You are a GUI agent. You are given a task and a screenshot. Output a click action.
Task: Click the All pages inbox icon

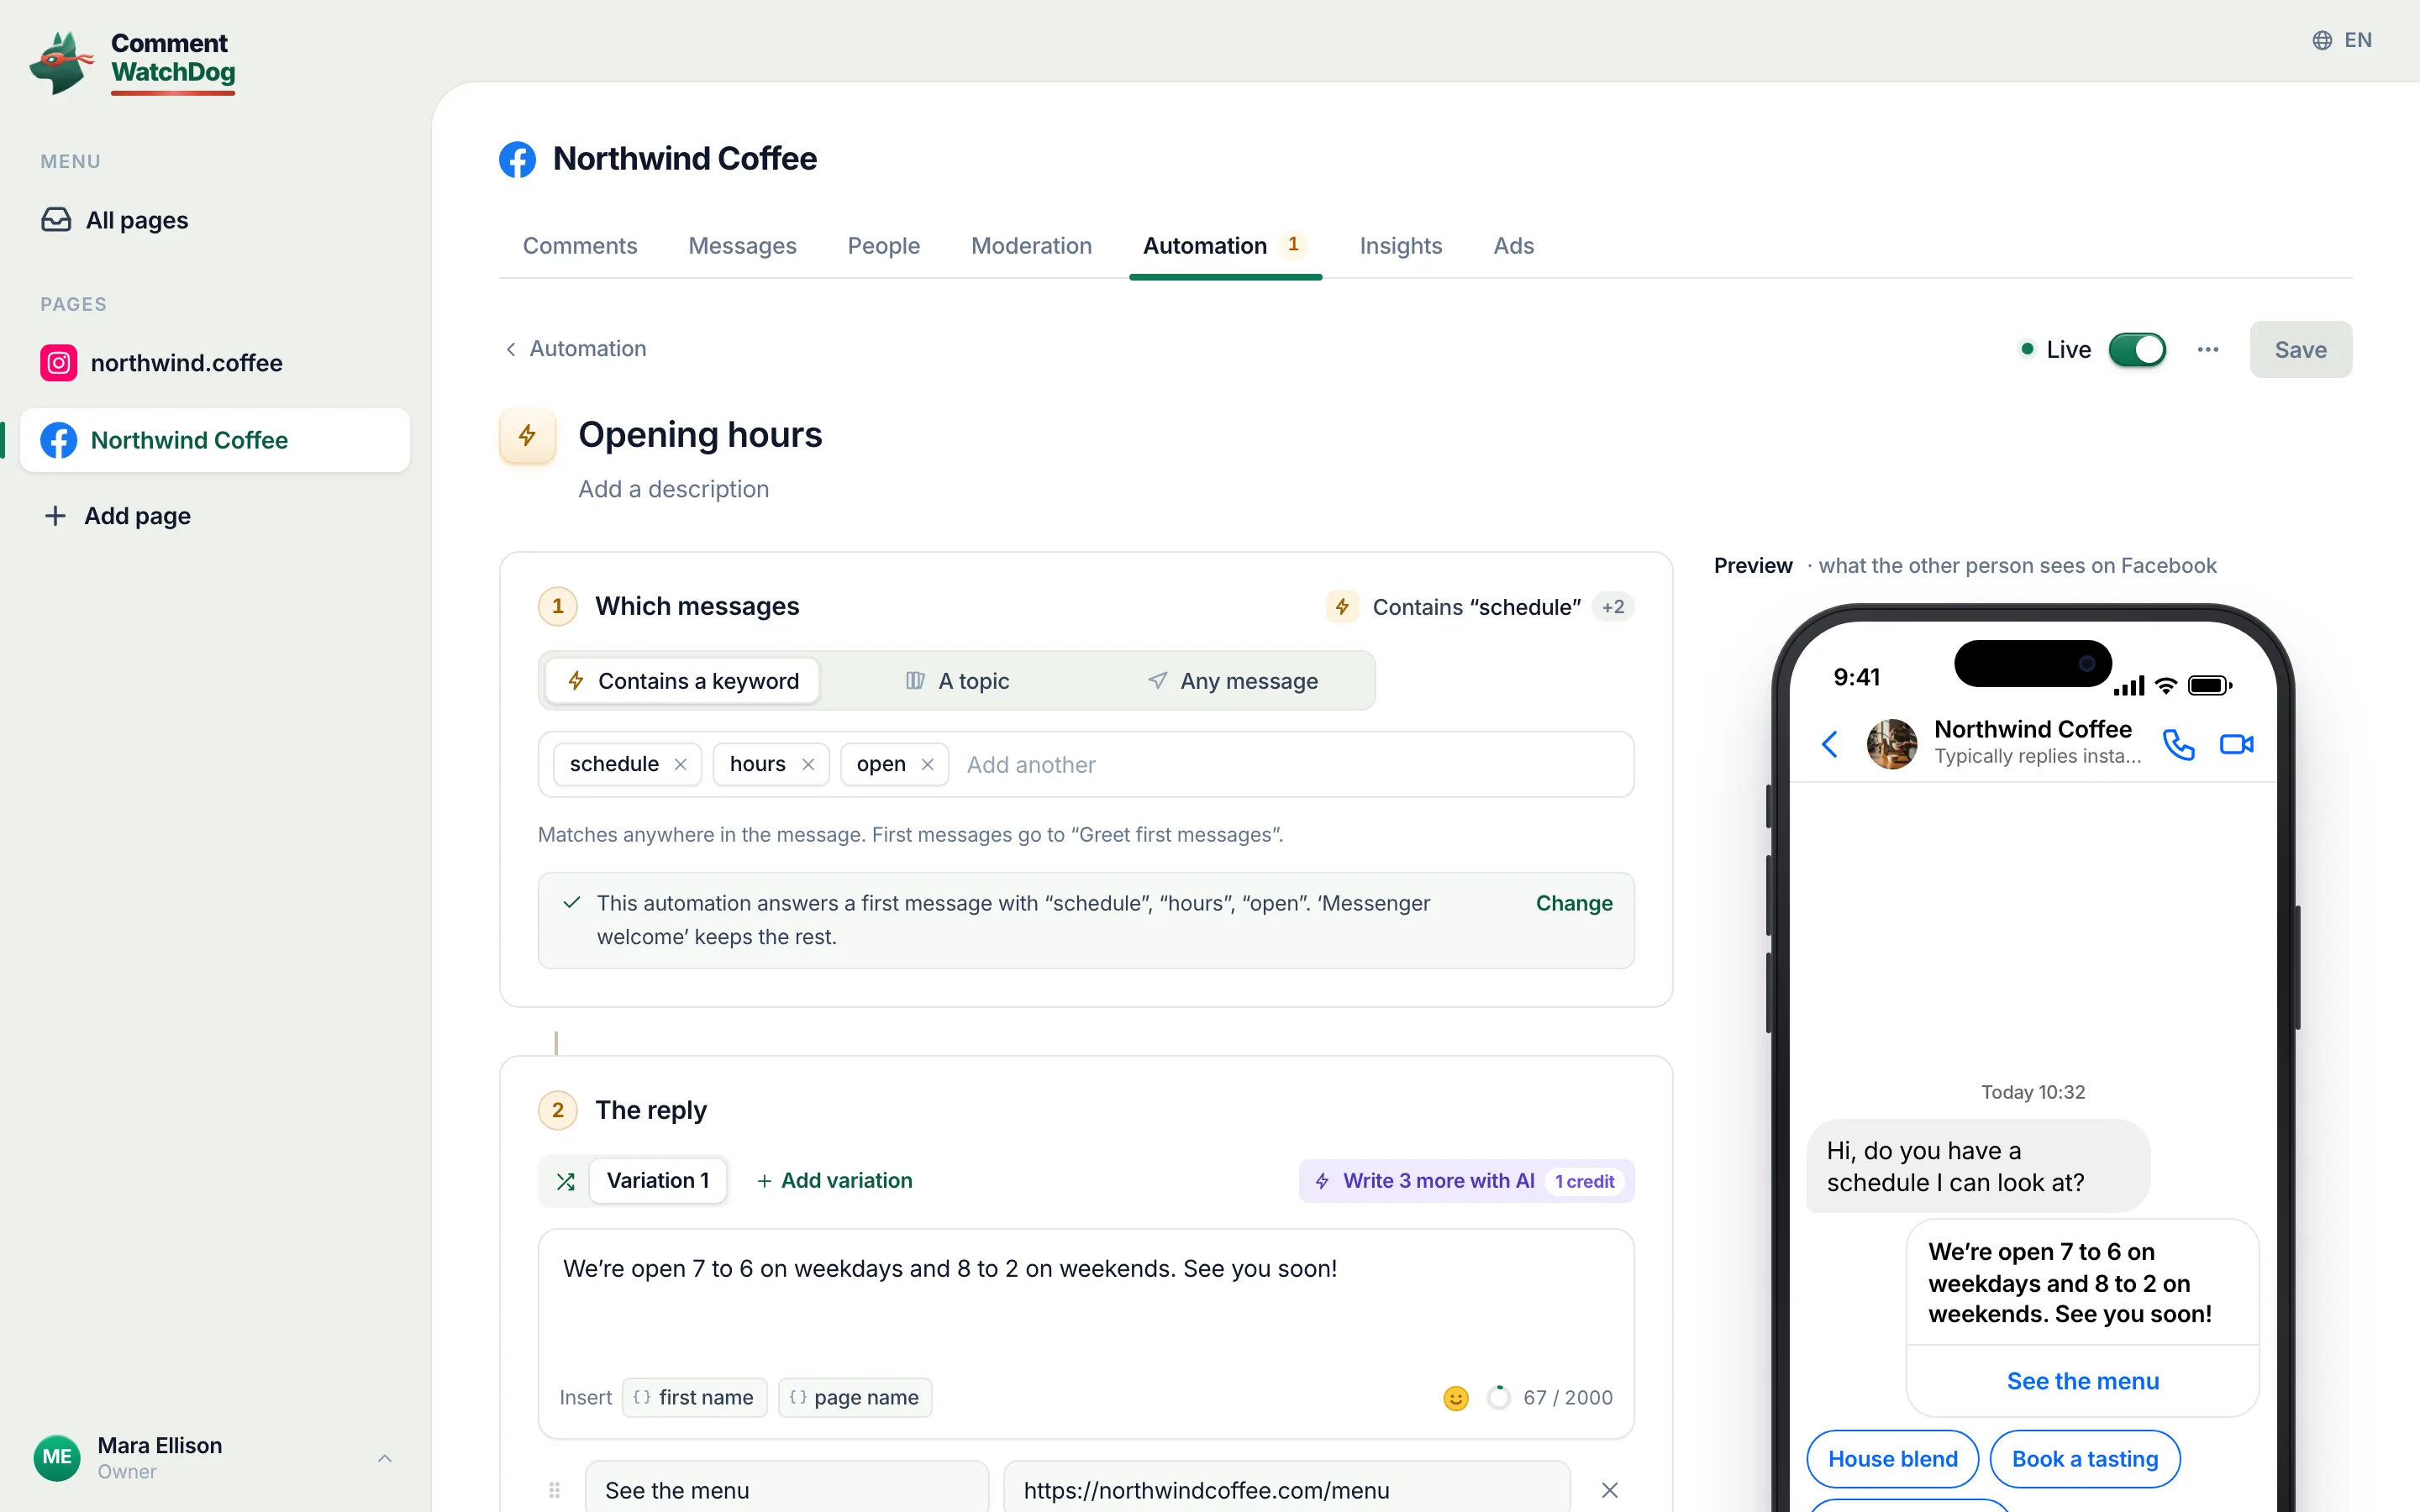pyautogui.click(x=56, y=220)
